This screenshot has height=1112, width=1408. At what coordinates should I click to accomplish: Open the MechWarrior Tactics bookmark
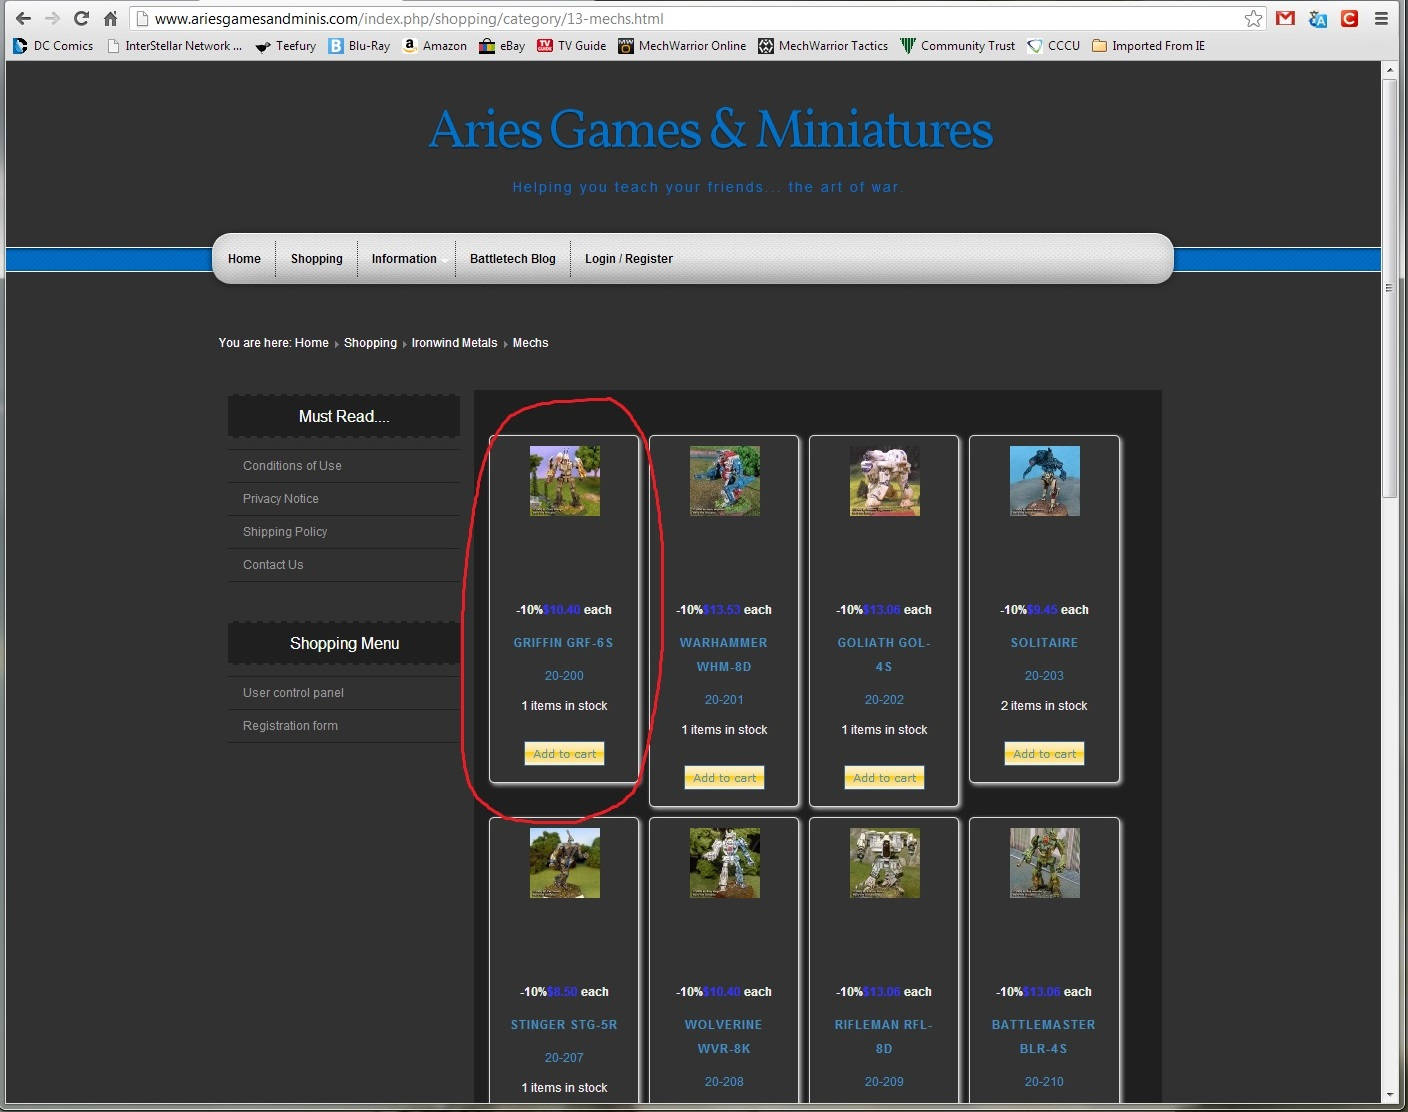click(823, 45)
